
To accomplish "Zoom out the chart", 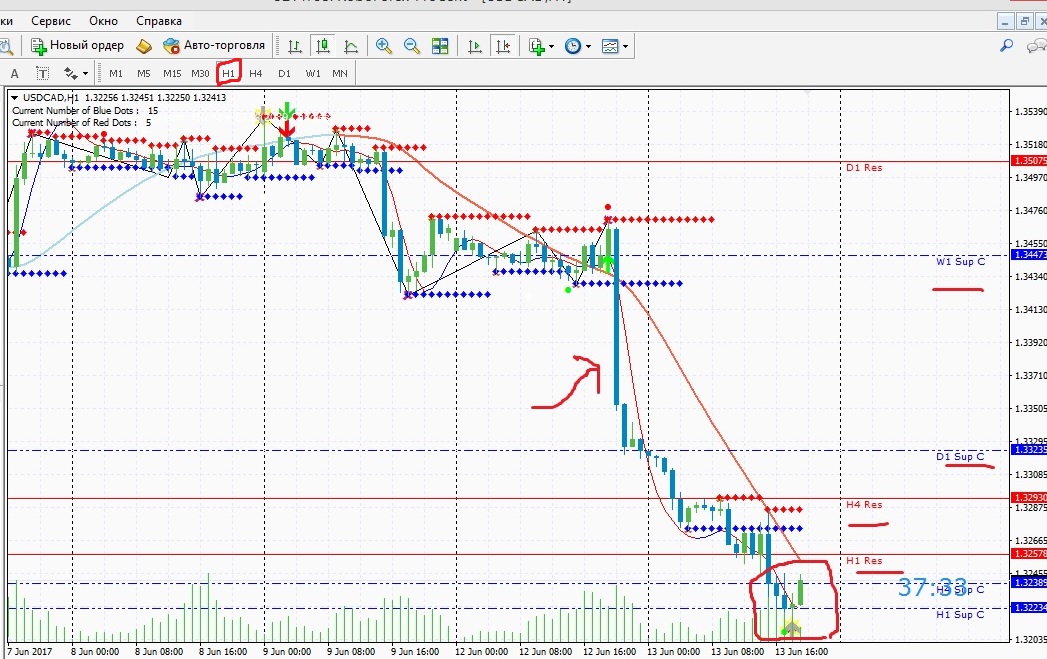I will tap(411, 46).
